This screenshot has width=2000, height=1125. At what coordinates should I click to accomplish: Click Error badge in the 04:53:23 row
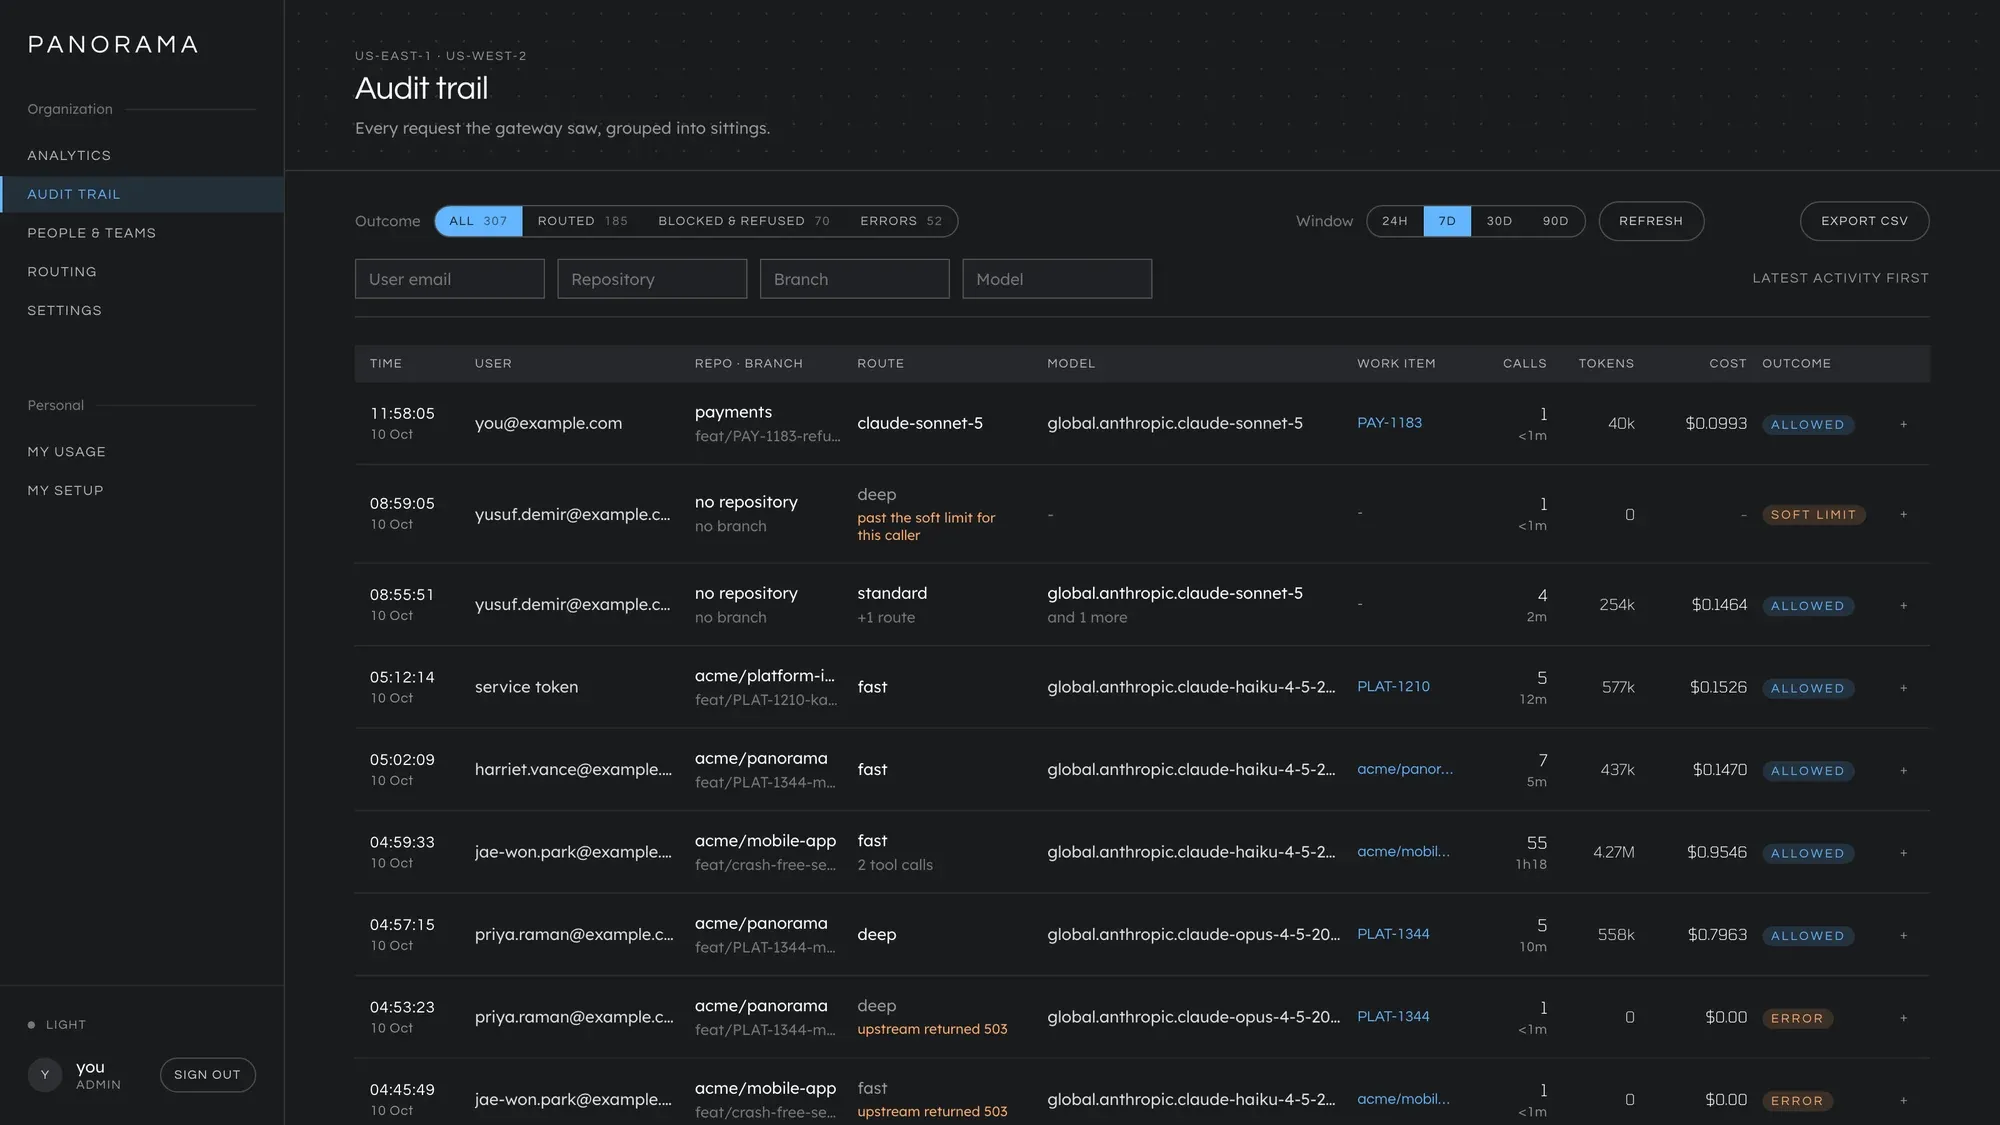(x=1797, y=1018)
